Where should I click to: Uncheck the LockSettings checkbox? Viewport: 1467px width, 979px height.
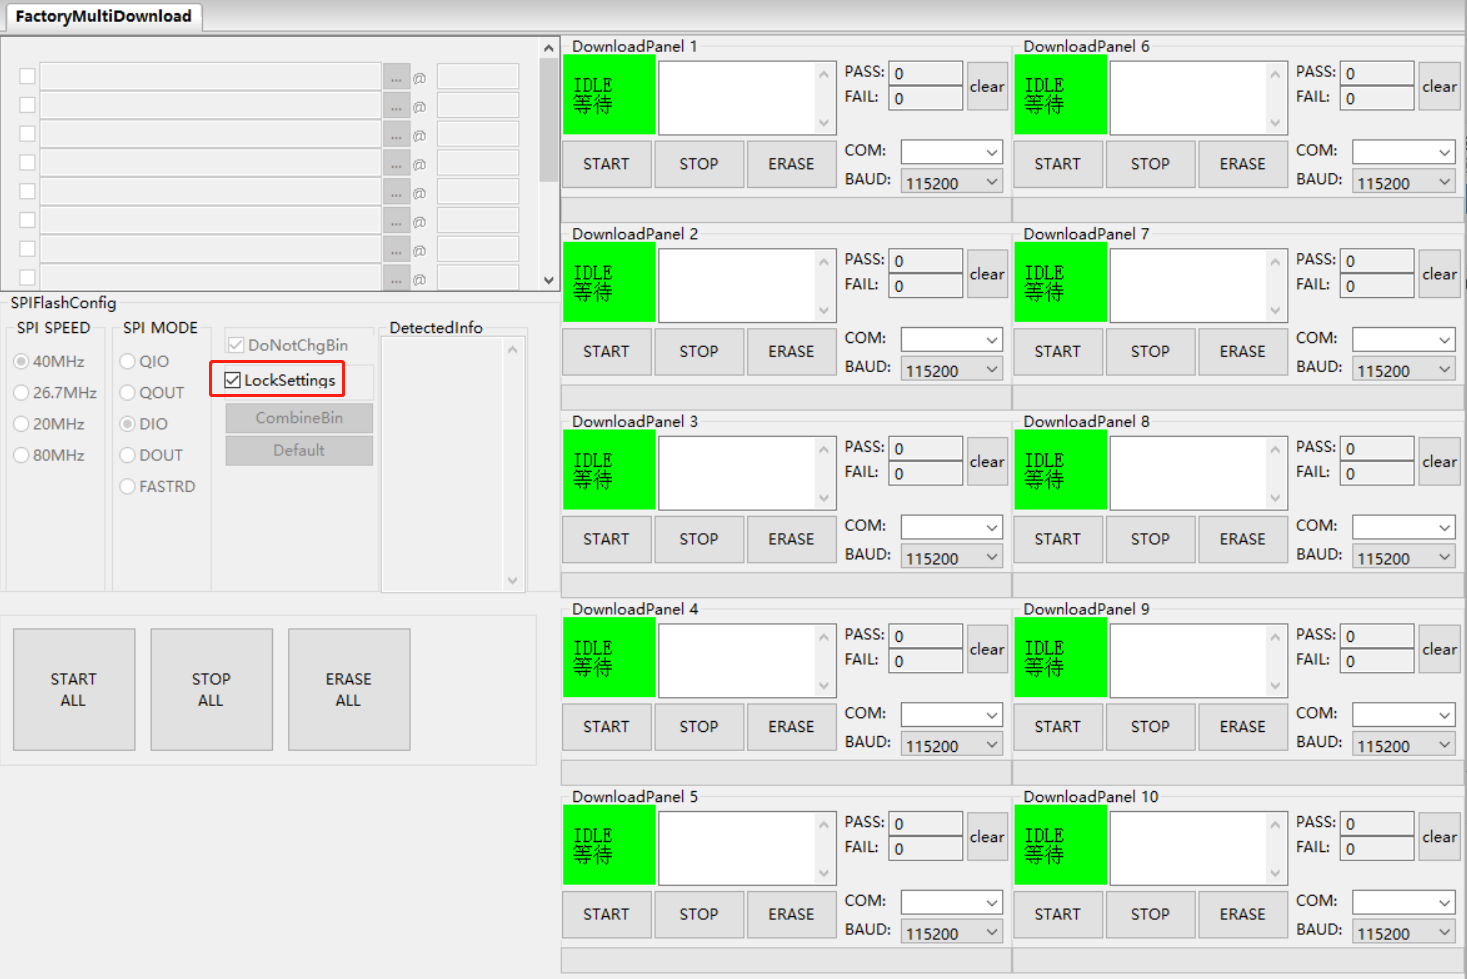[233, 380]
